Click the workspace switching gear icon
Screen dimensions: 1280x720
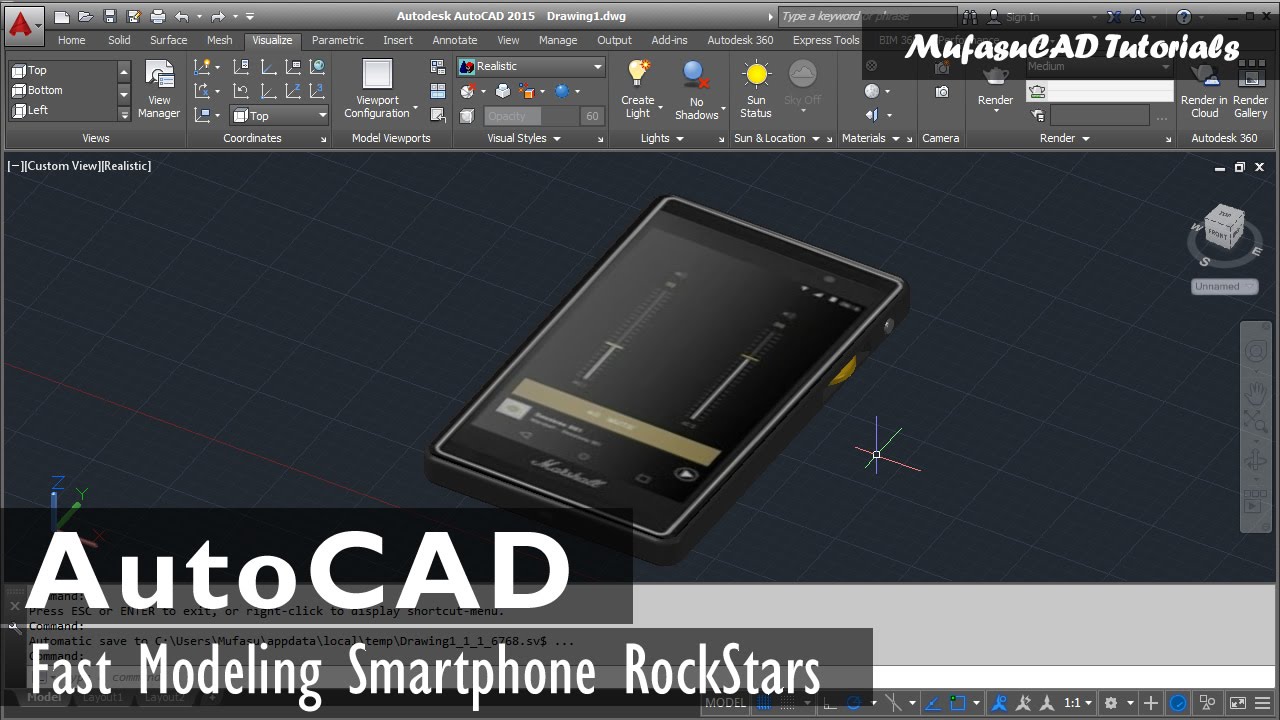1110,703
